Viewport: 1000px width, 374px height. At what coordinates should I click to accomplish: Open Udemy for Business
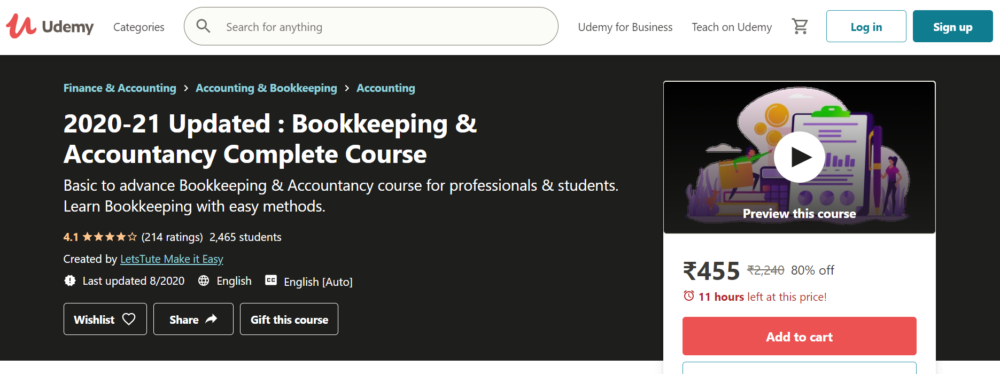(x=625, y=27)
